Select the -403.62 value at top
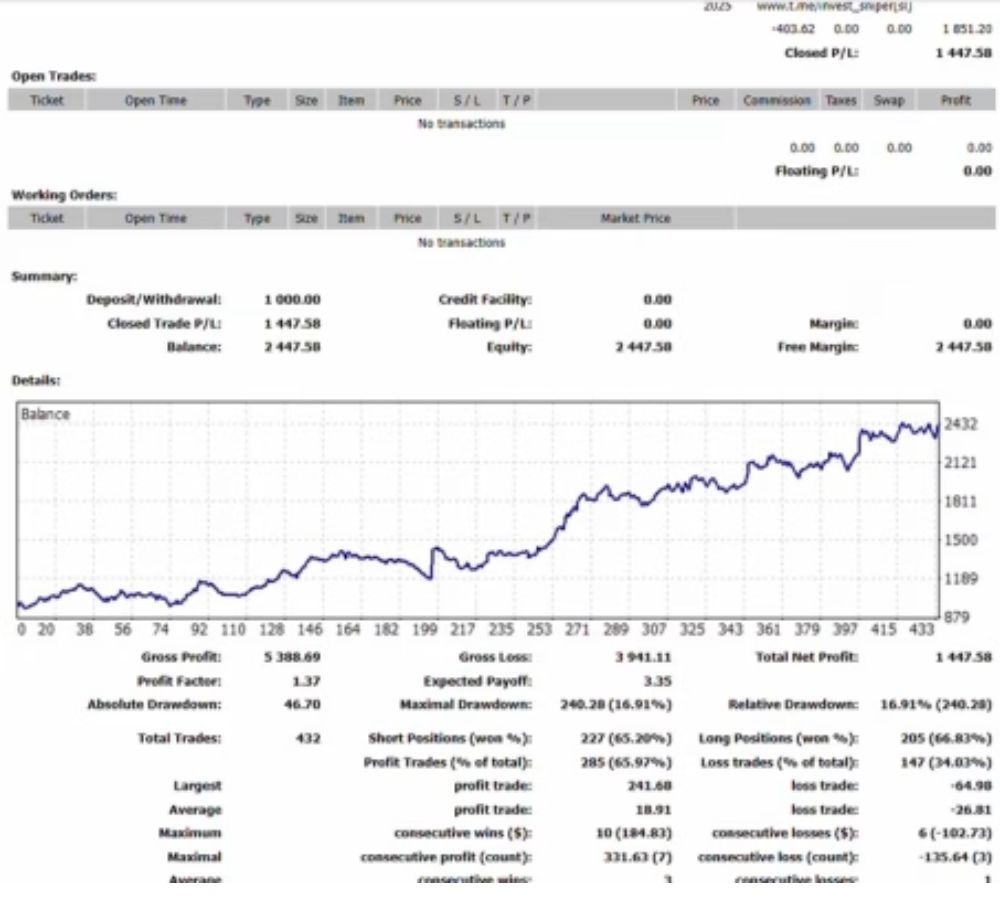This screenshot has width=1000, height=902. (x=793, y=29)
